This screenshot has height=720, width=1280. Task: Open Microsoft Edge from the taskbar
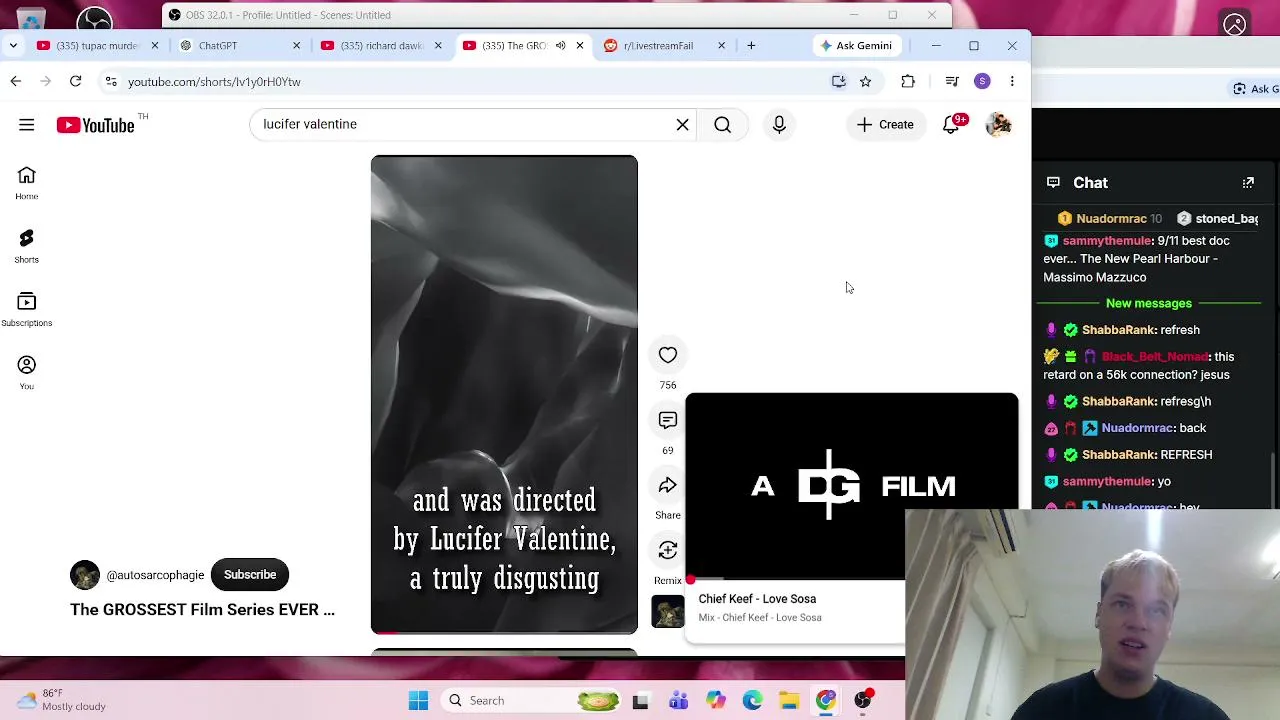tap(752, 701)
